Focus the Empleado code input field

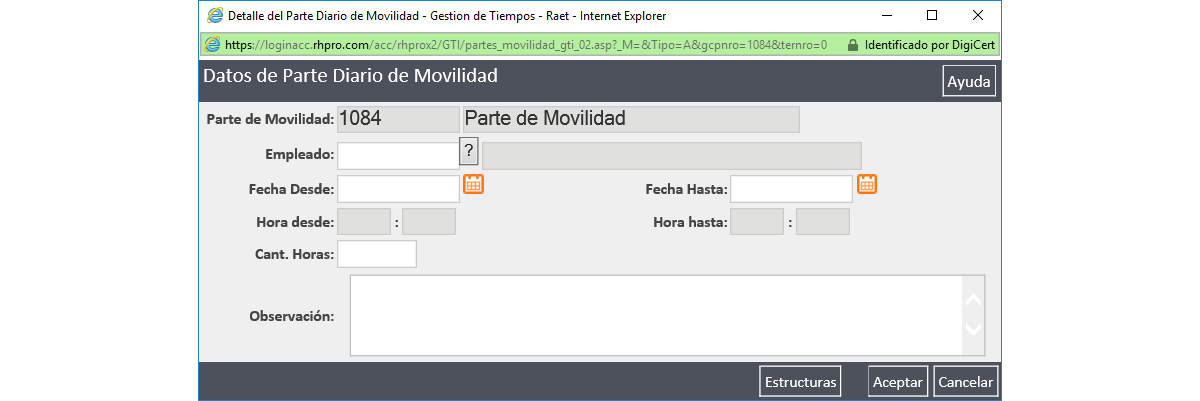coord(398,155)
